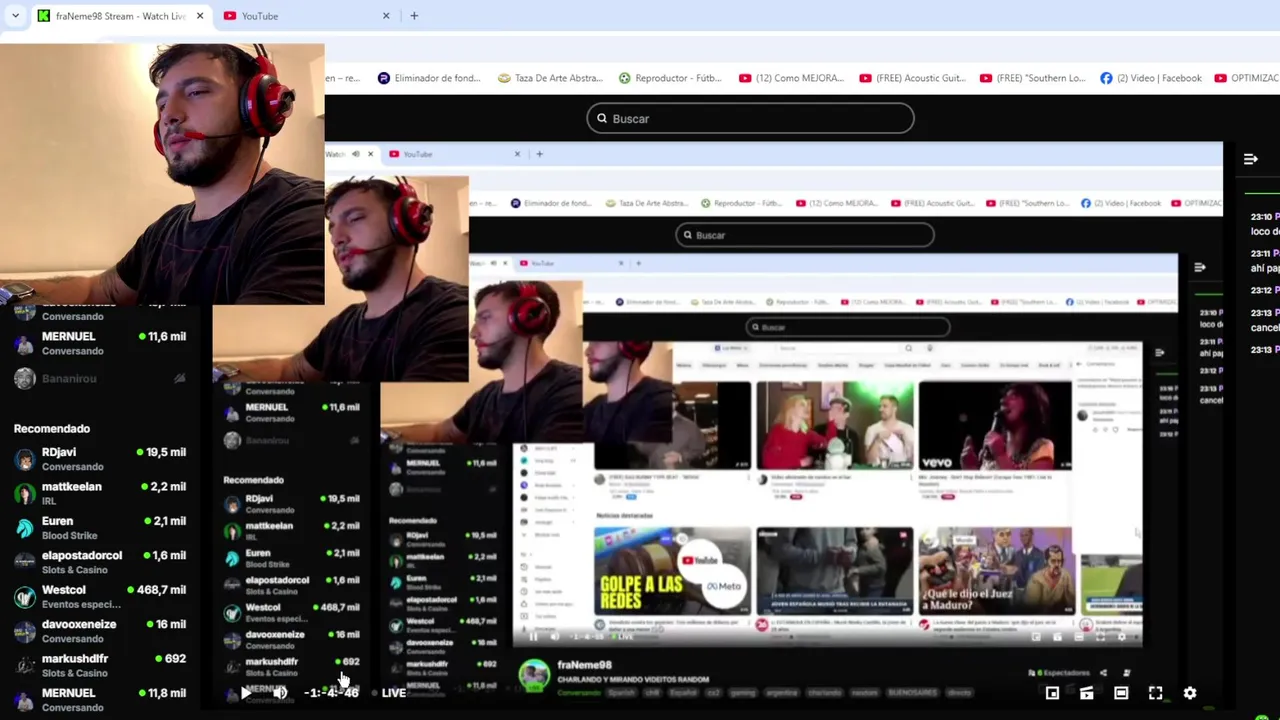Viewport: 1280px width, 720px height.
Task: Click the Buscar search field
Action: click(x=750, y=118)
